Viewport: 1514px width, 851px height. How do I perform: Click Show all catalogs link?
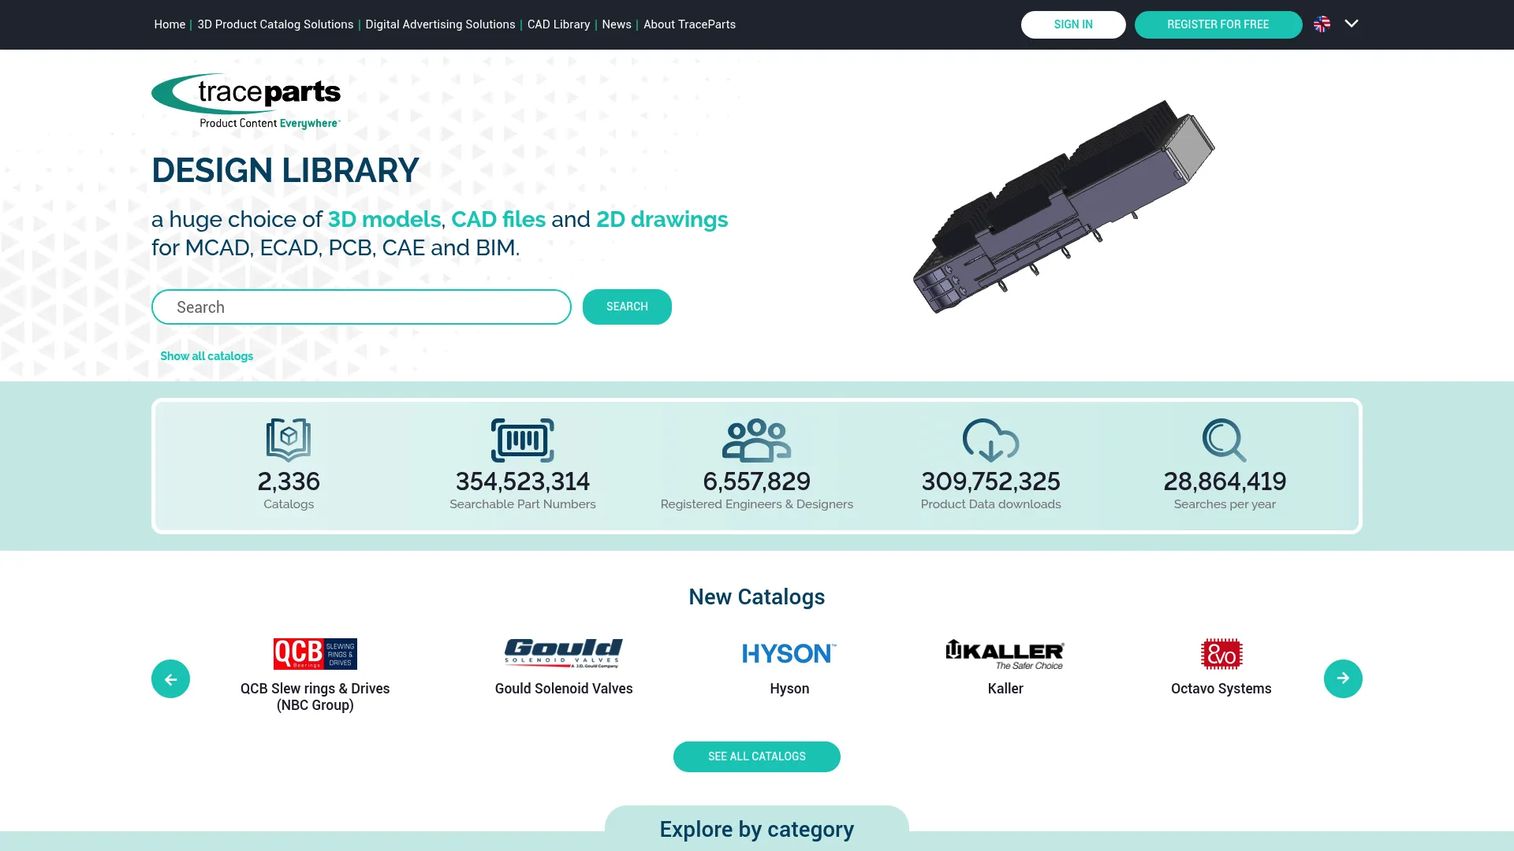206,356
